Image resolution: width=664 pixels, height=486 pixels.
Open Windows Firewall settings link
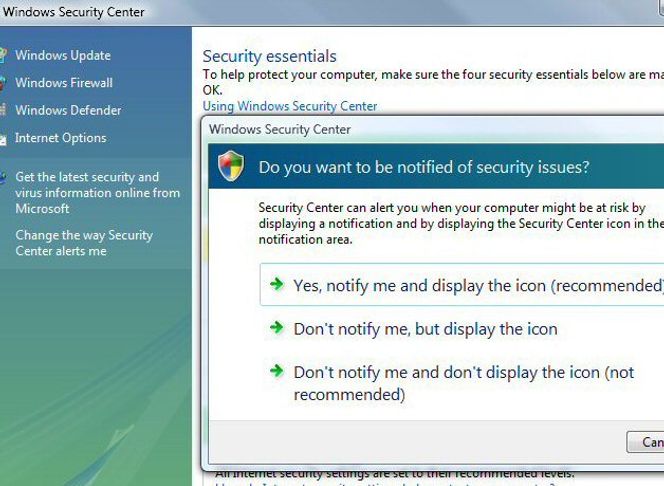pos(64,83)
